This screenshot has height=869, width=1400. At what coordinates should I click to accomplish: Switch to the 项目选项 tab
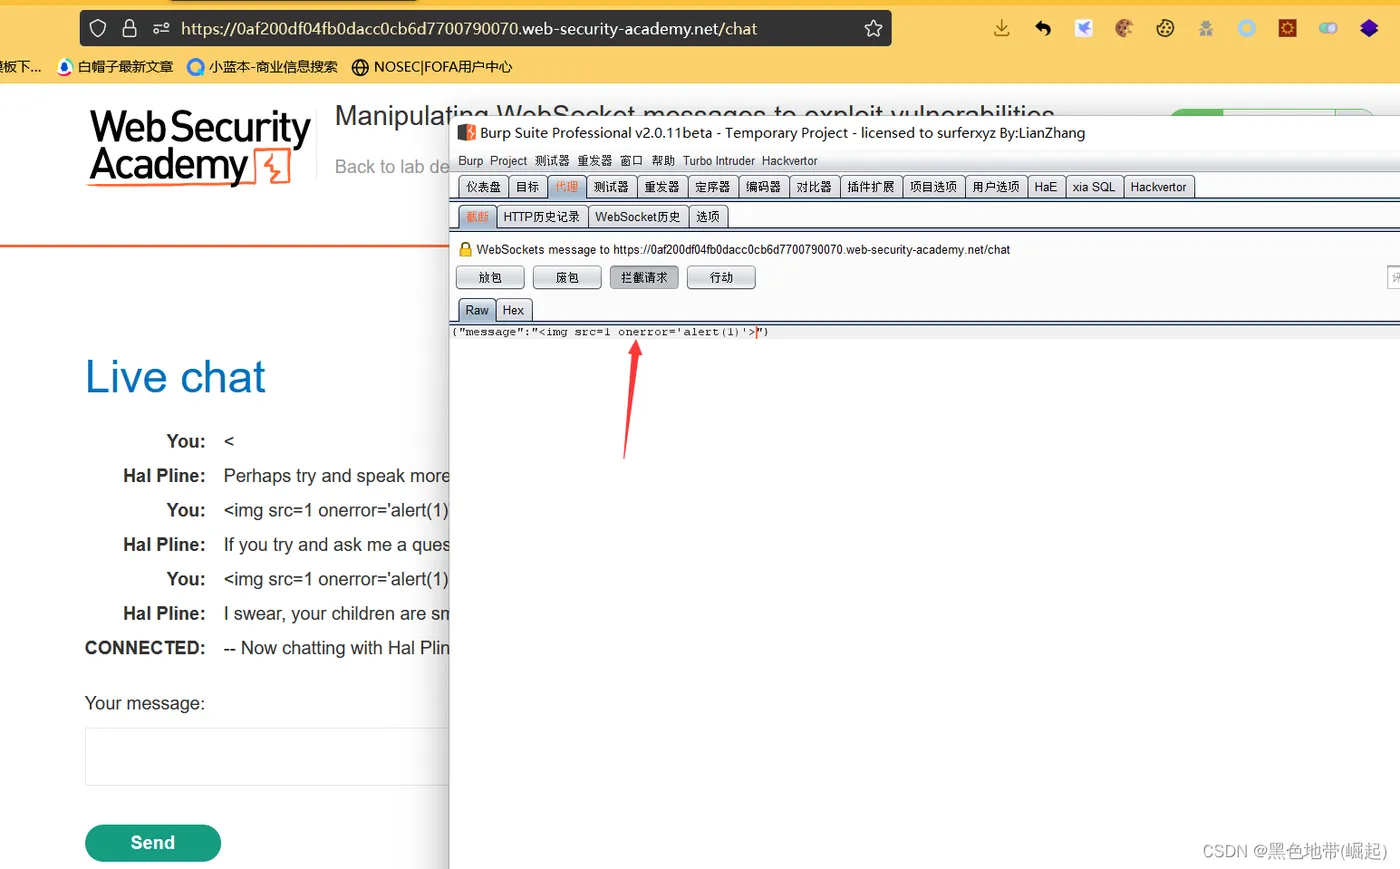click(933, 187)
